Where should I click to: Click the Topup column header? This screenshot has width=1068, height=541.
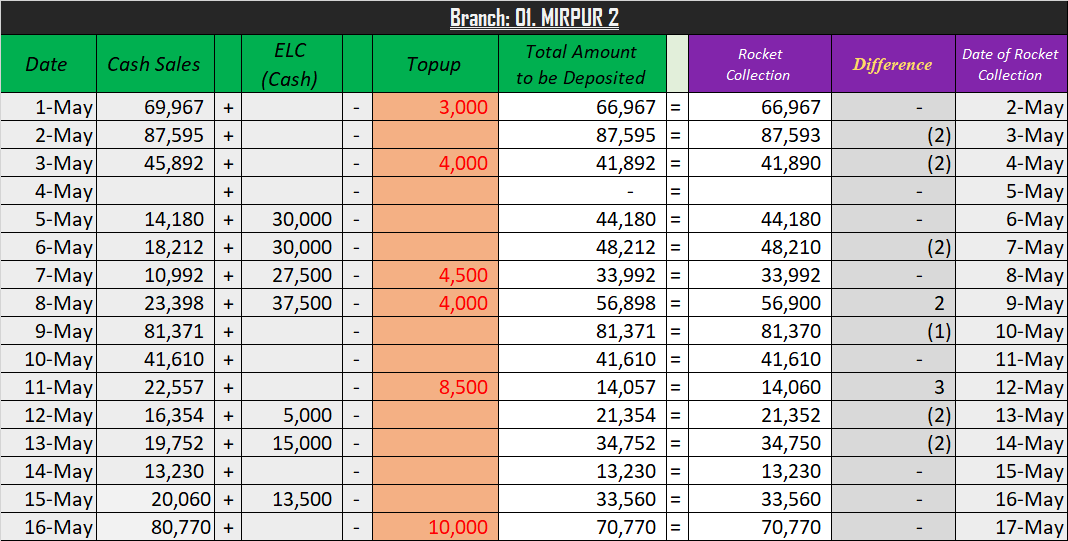[x=435, y=64]
